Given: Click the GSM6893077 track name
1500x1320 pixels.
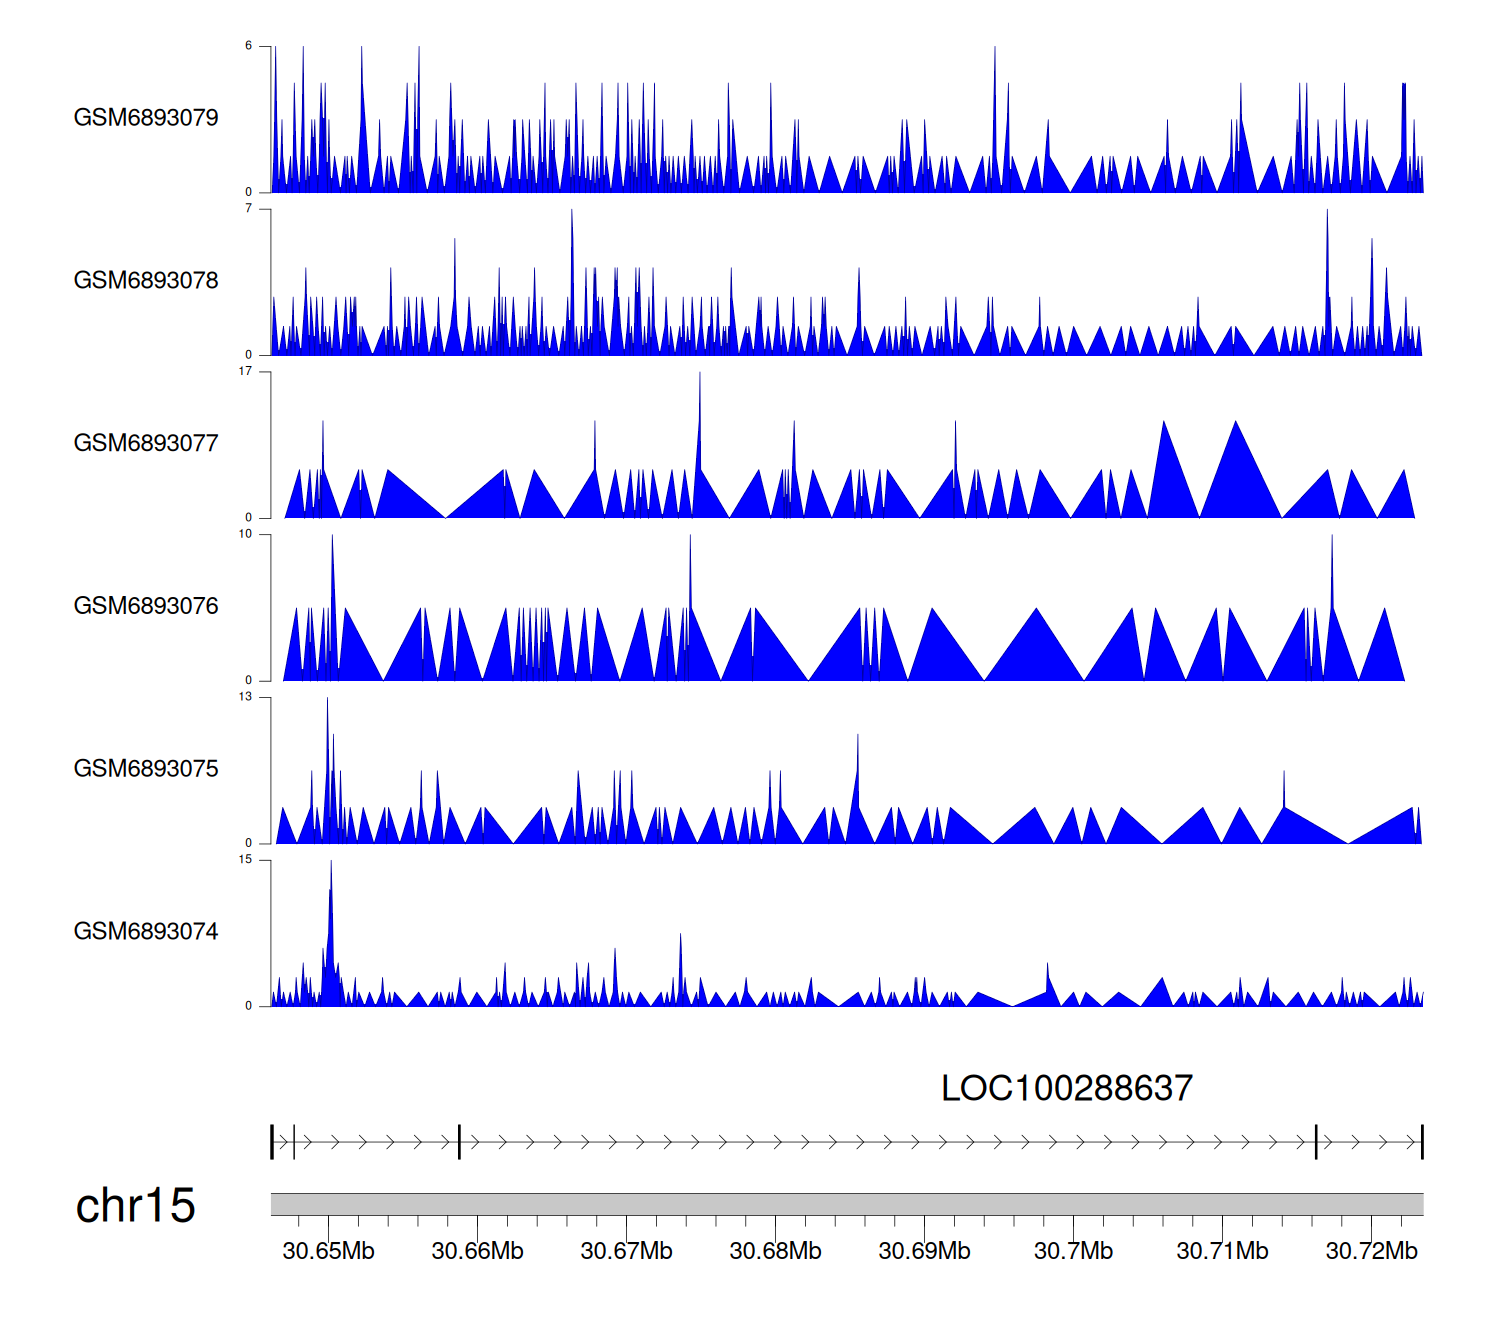Looking at the screenshot, I should point(146,444).
